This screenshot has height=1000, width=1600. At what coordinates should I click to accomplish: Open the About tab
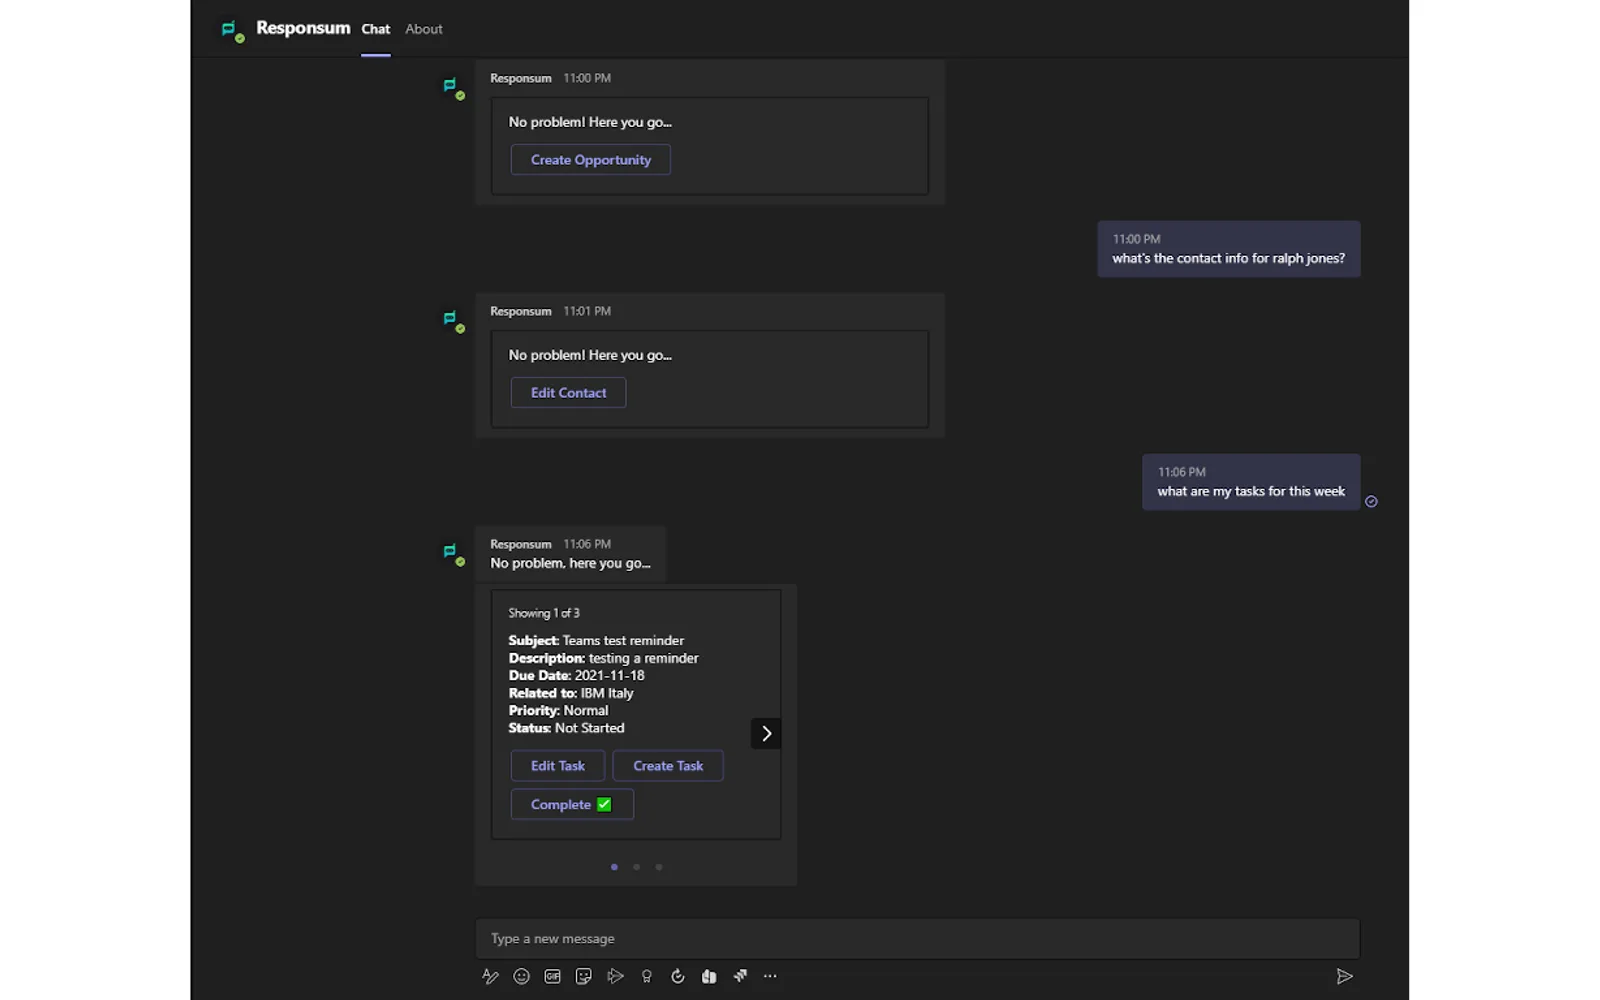click(424, 30)
